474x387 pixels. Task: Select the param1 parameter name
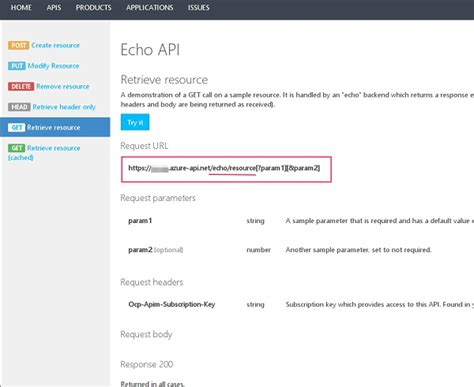click(140, 221)
